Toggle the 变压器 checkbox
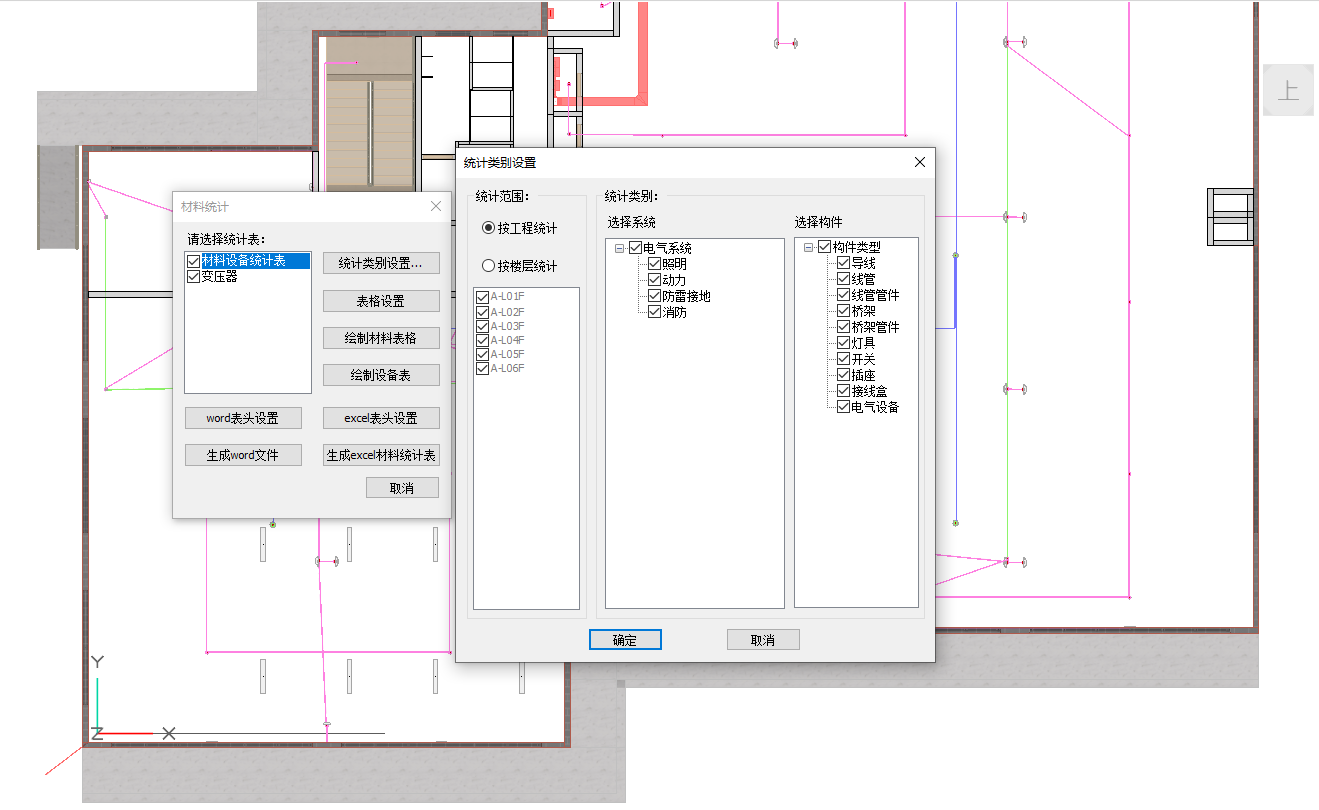 tap(194, 277)
